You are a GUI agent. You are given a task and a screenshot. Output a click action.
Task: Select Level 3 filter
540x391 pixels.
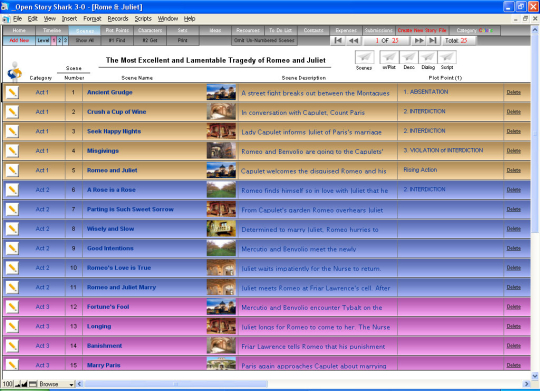coord(65,41)
